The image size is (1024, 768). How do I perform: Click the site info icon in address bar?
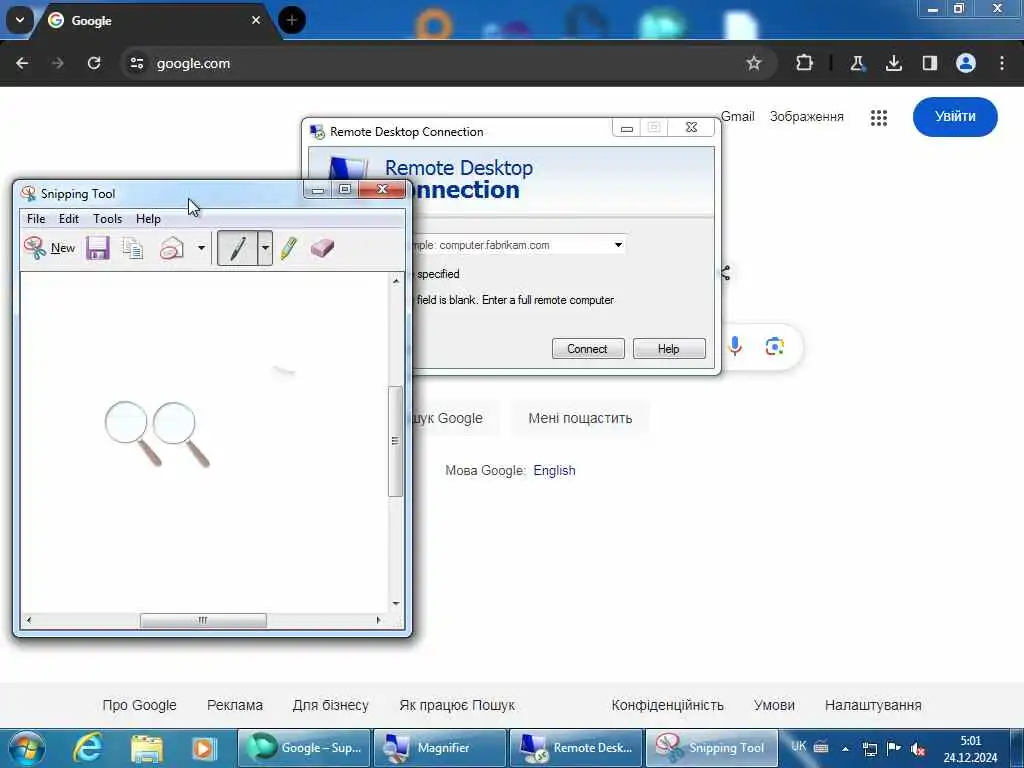coord(136,63)
